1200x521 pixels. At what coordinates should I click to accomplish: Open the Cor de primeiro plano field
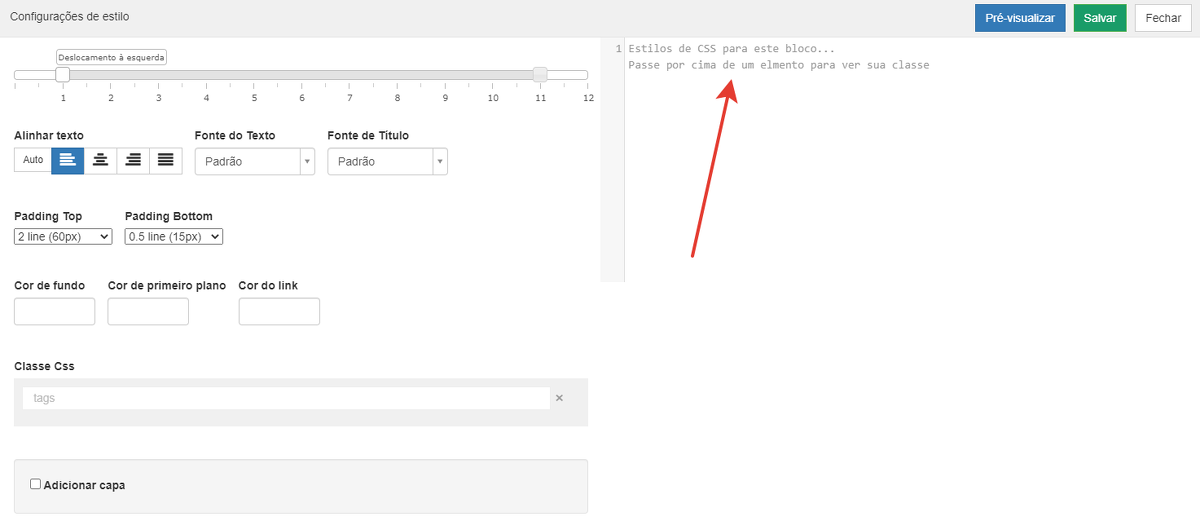(148, 311)
